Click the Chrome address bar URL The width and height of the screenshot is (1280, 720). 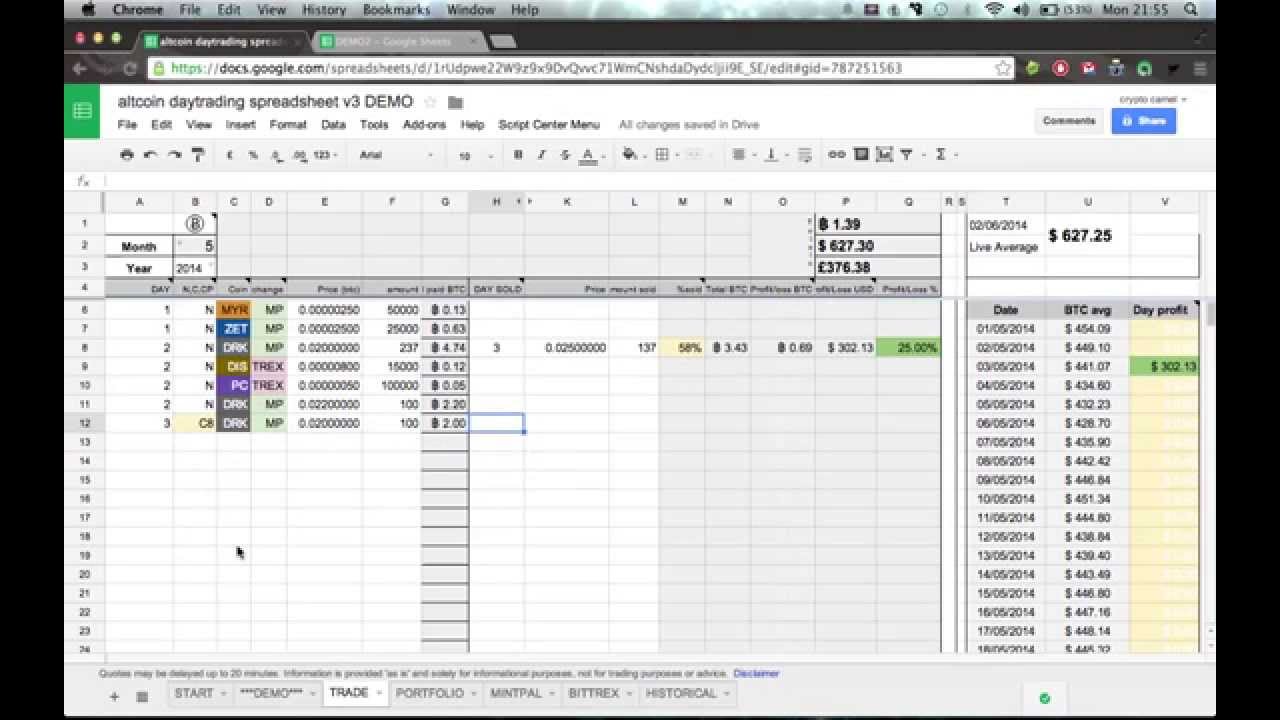[x=536, y=69]
